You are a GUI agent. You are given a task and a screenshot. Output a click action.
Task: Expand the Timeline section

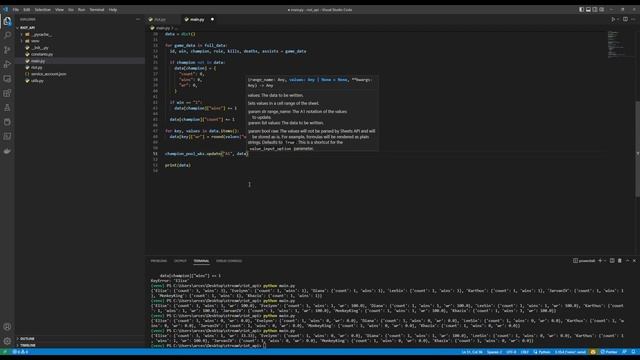tap(27, 345)
